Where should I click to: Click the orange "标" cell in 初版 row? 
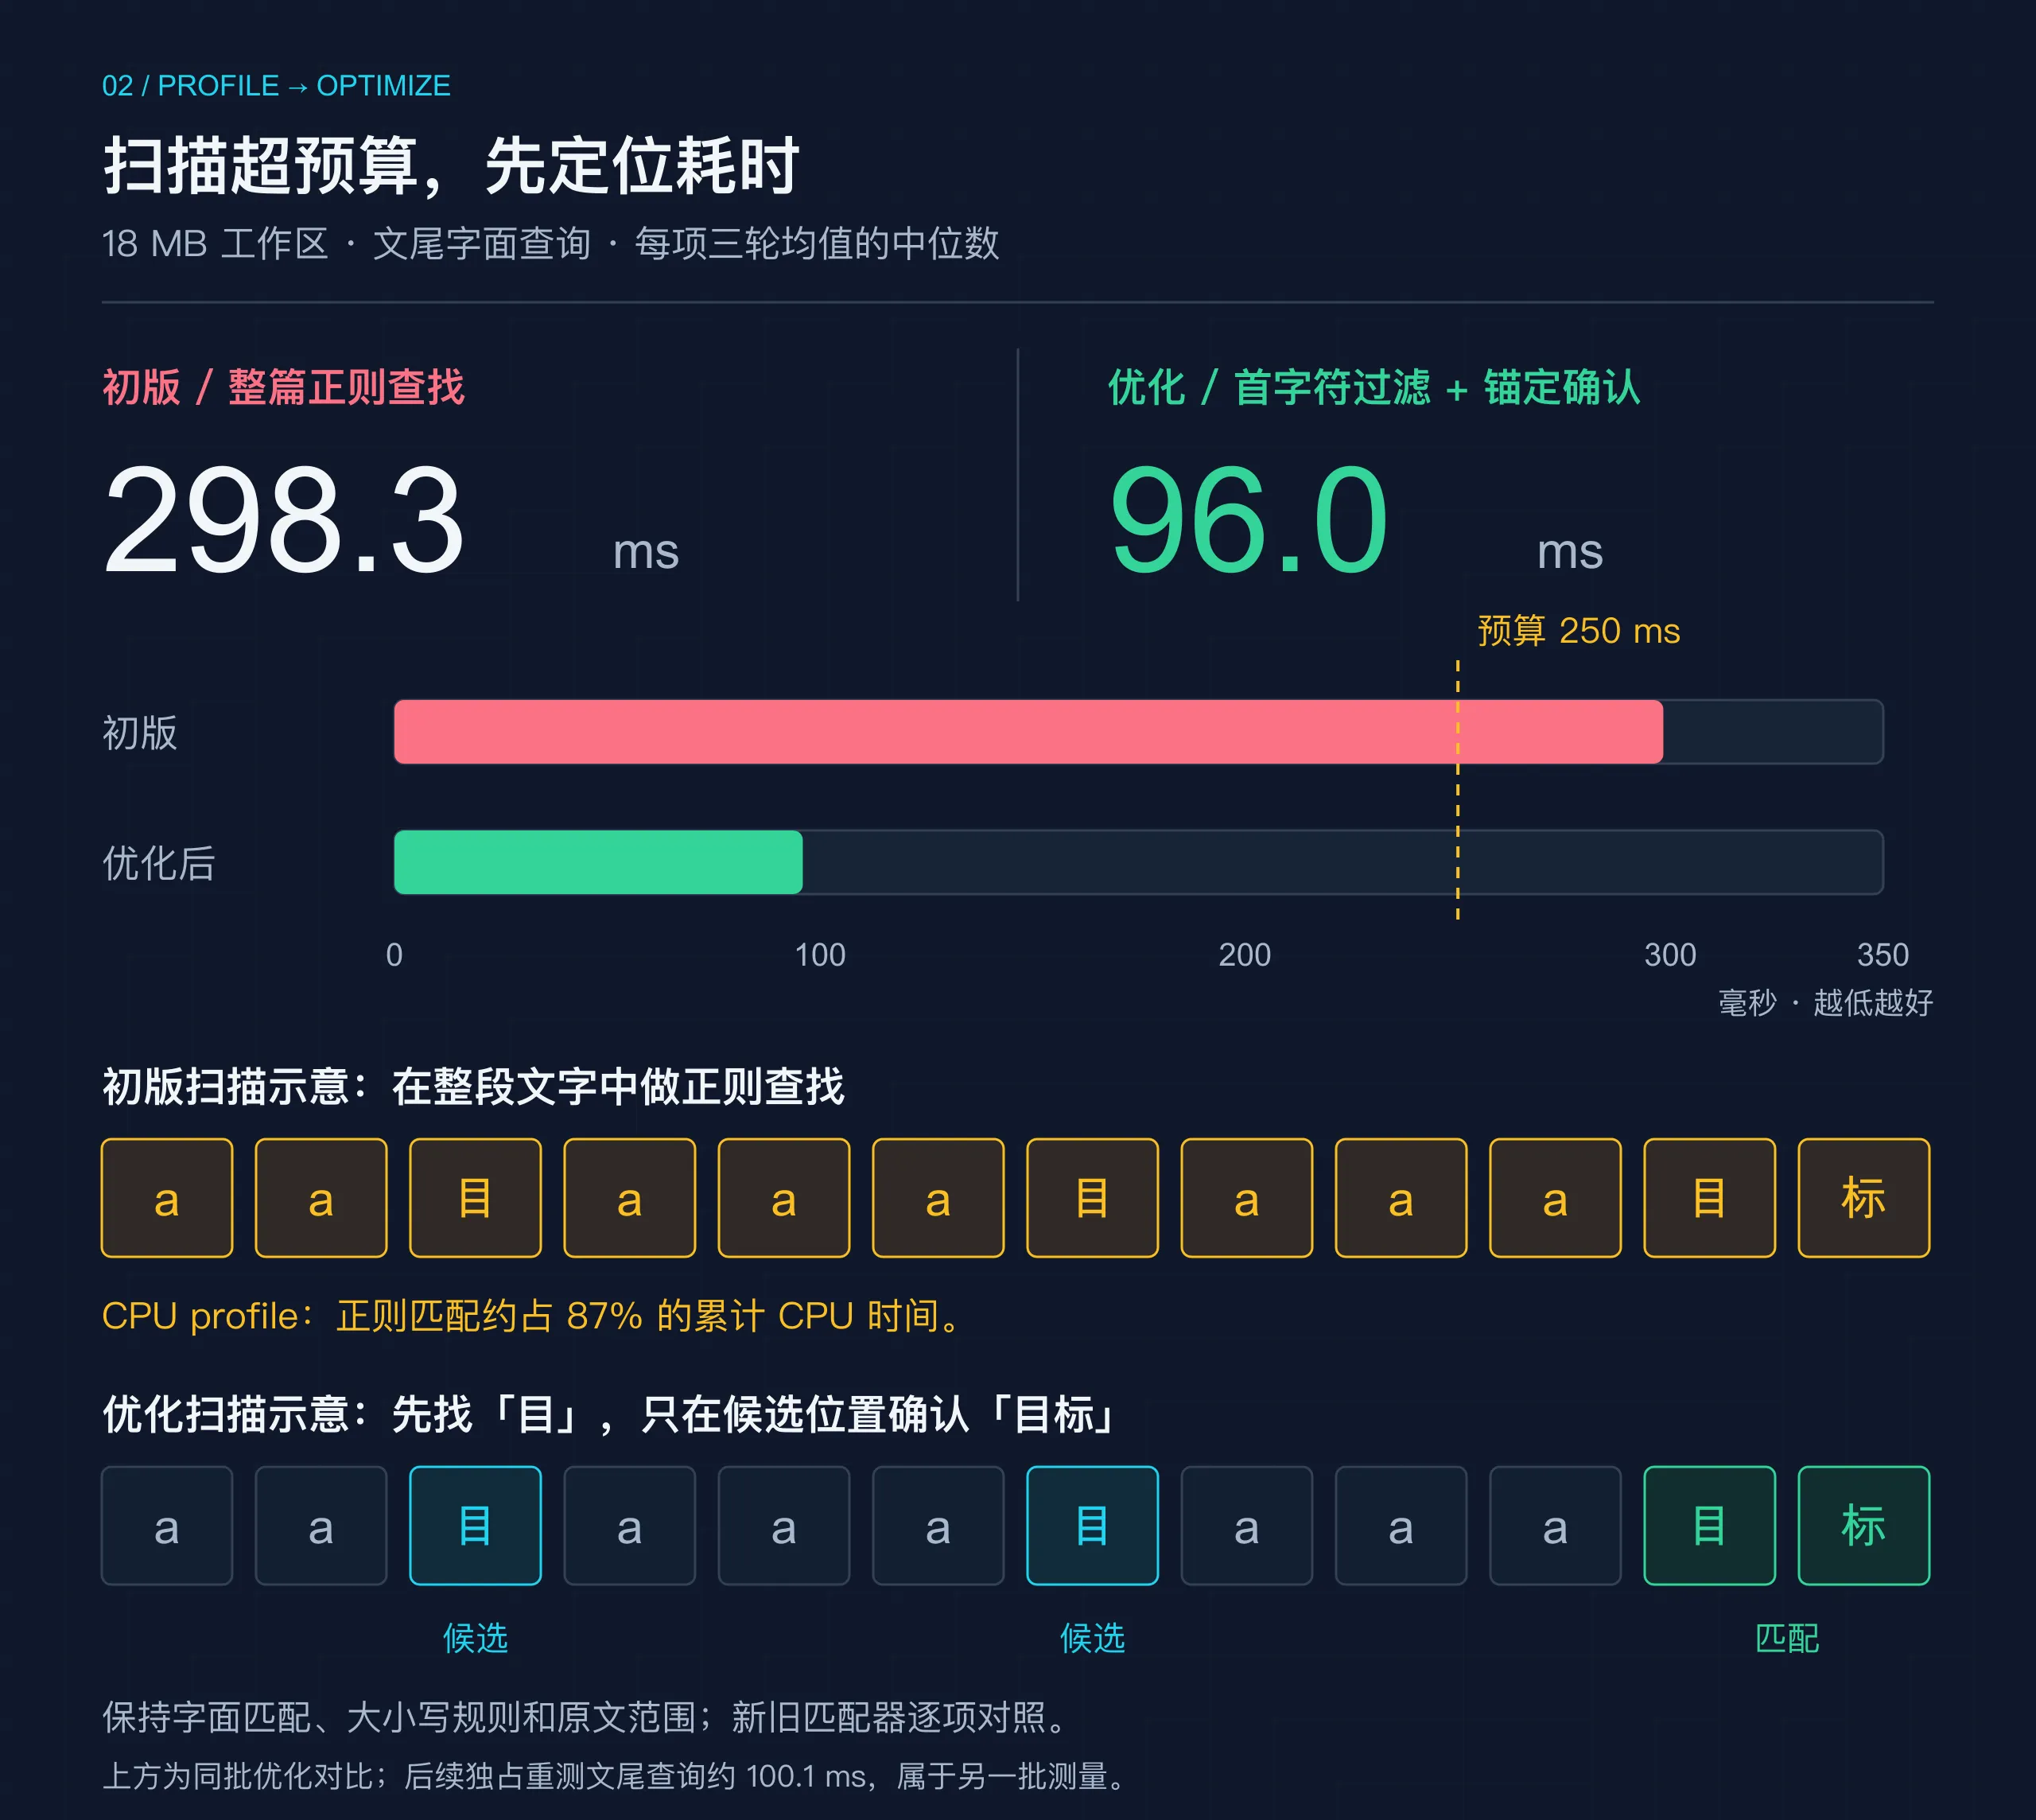point(1864,1198)
